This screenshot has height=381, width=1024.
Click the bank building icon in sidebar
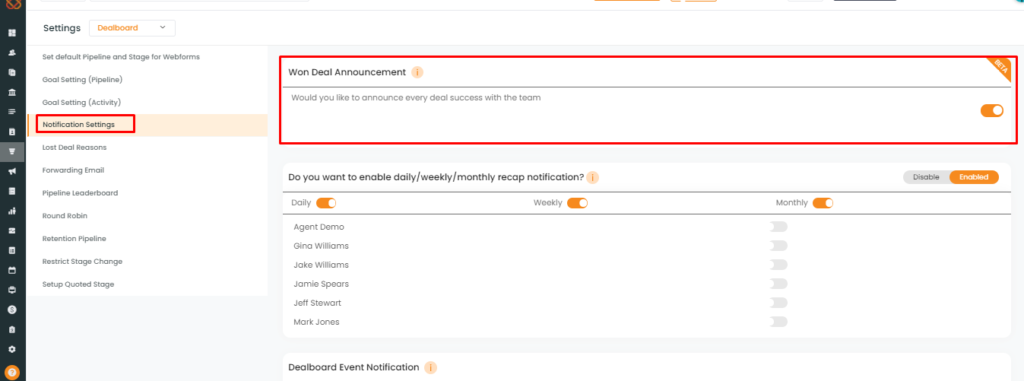(12, 92)
